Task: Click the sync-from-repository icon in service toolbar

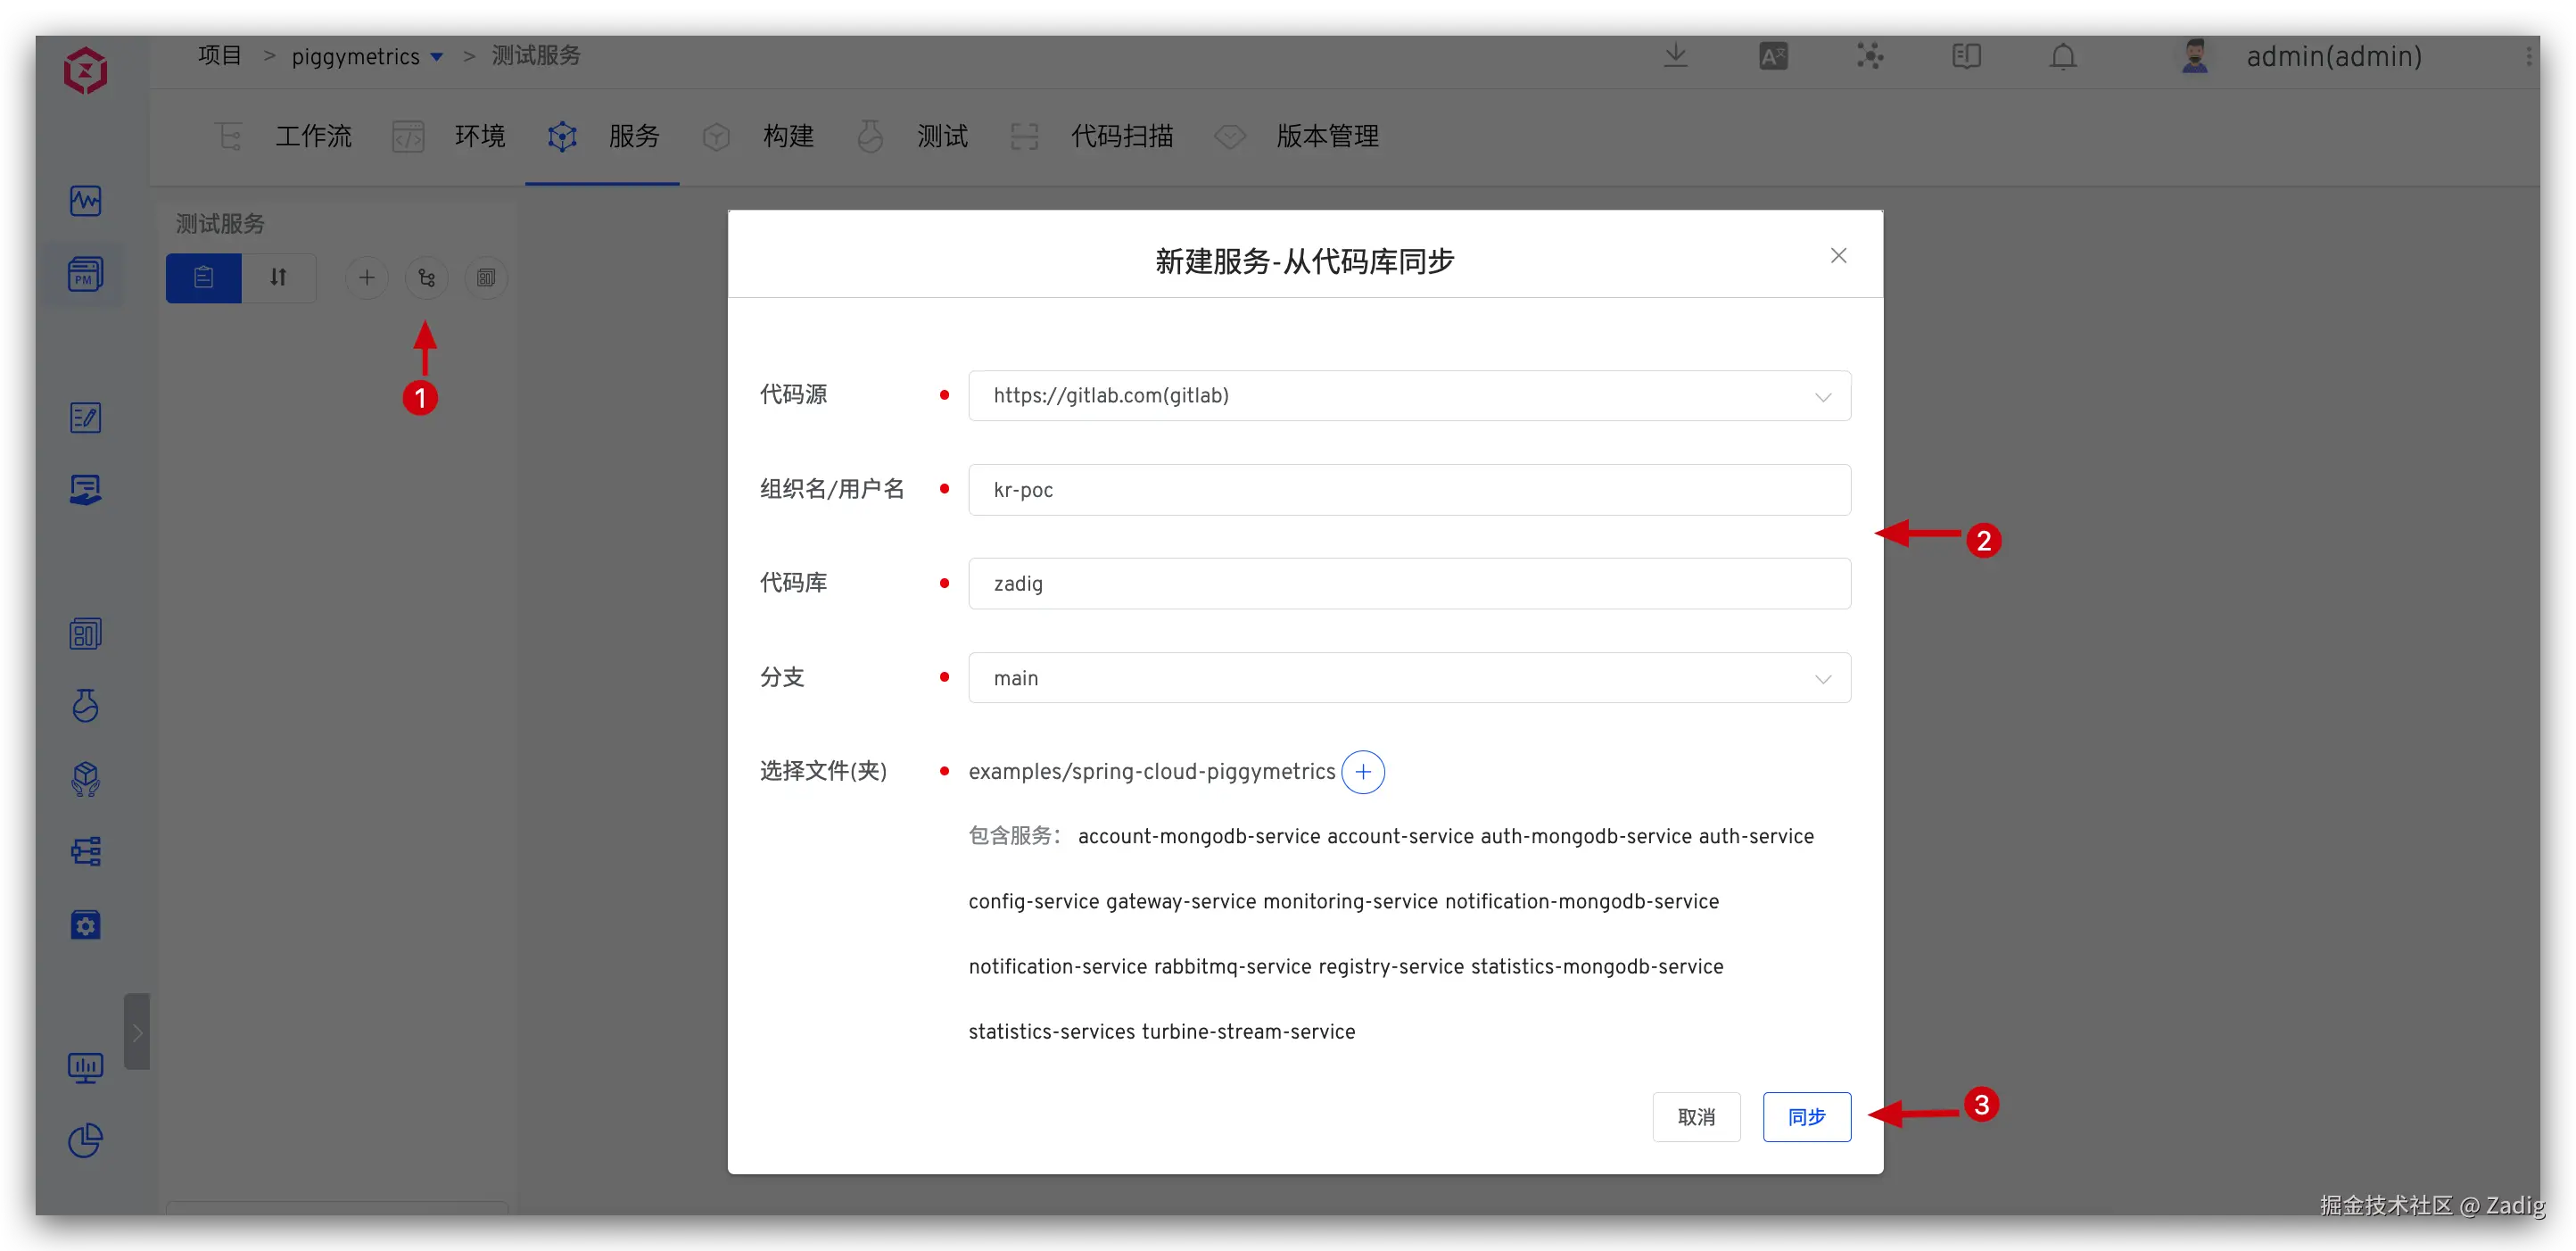Action: [427, 278]
